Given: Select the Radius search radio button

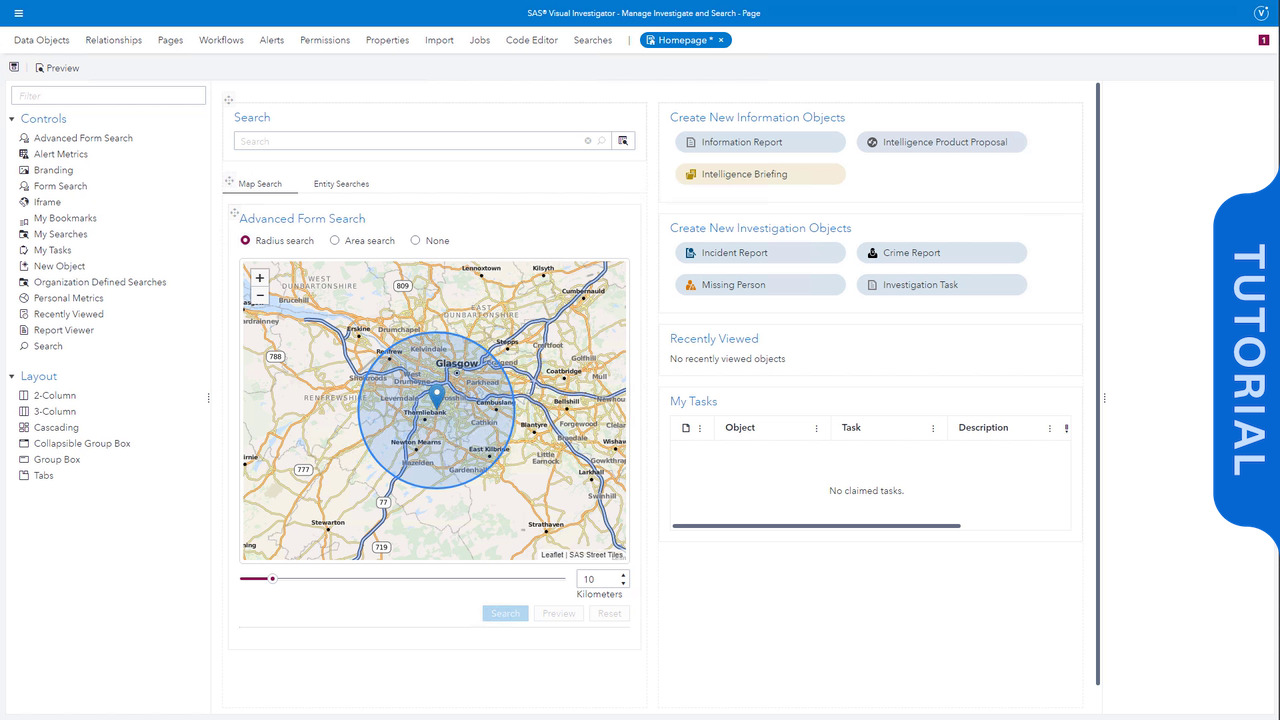Looking at the screenshot, I should 245,241.
